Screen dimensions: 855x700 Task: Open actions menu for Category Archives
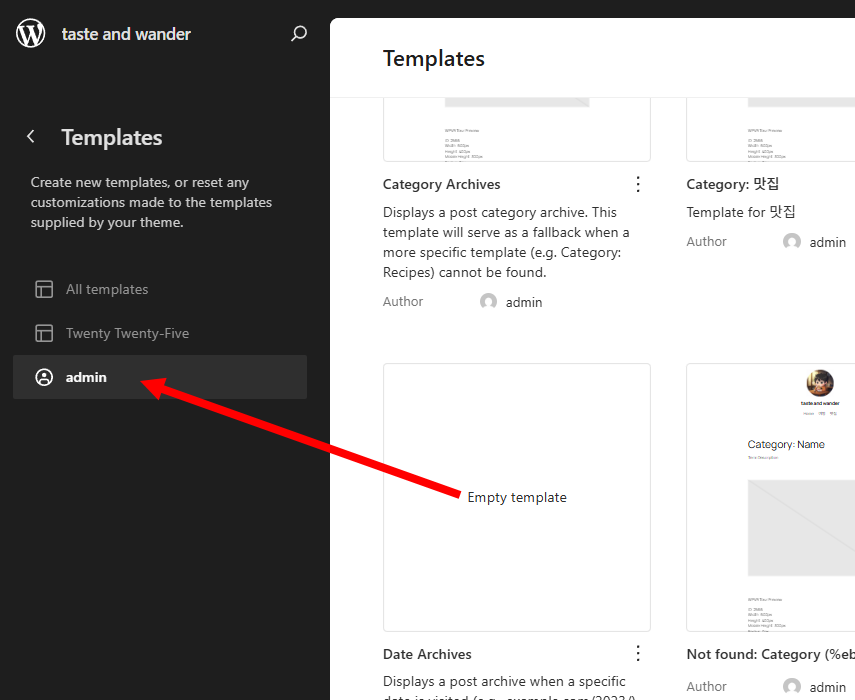click(638, 184)
